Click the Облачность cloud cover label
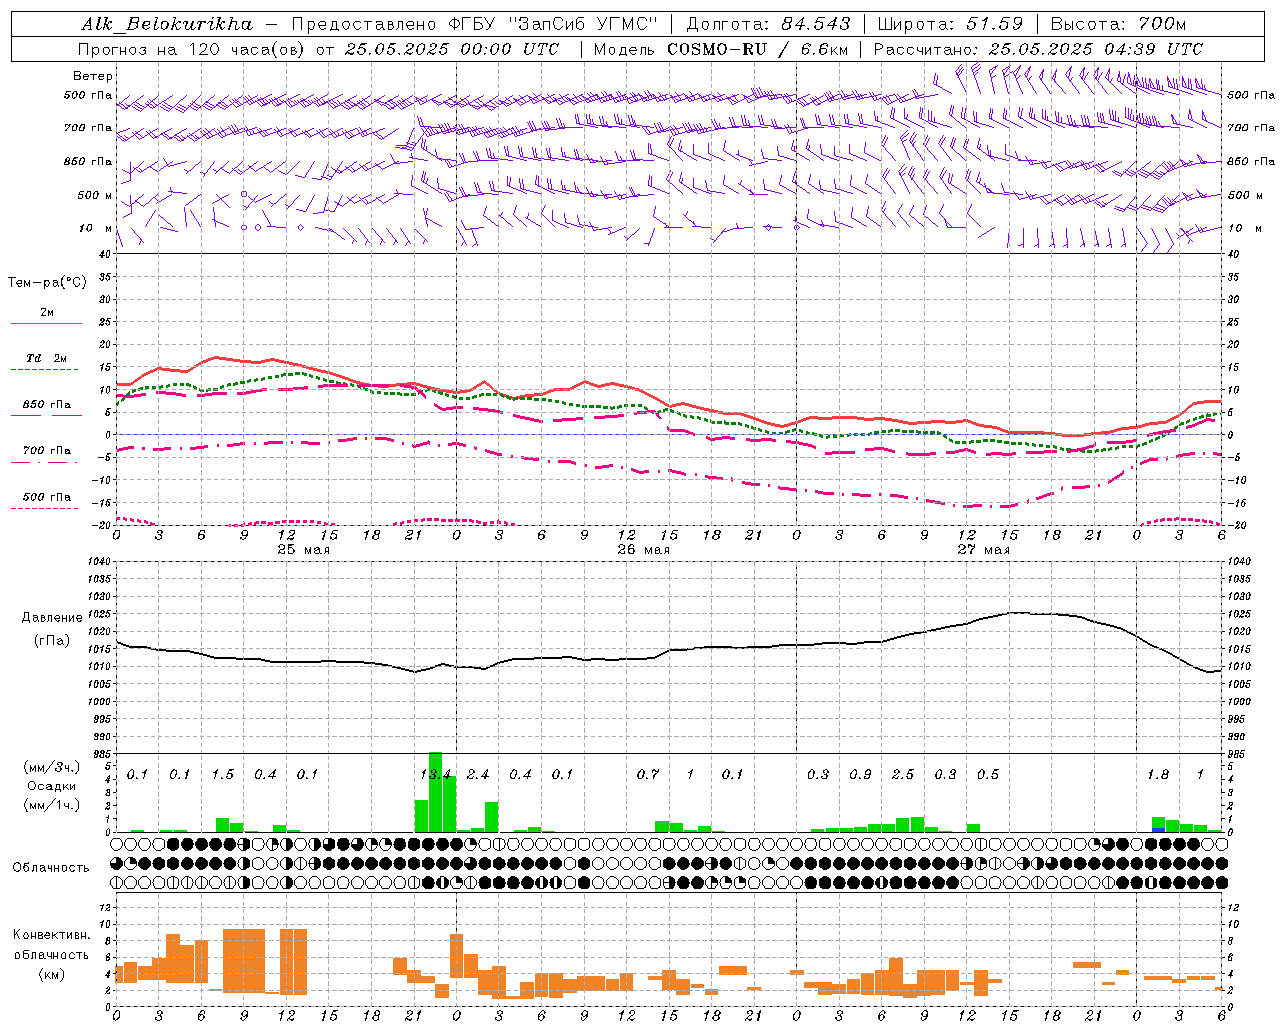Screen dimensions: 1280x1024 point(51,868)
